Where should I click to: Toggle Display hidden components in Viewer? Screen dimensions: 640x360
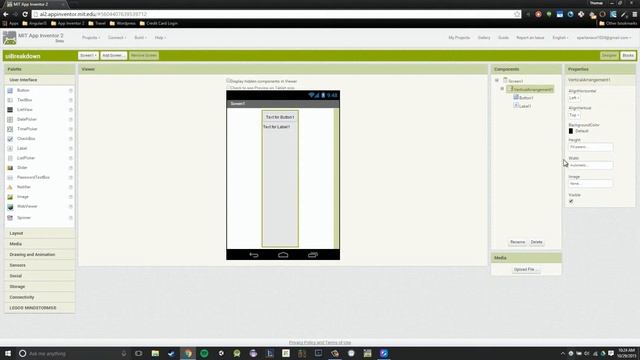tap(229, 81)
